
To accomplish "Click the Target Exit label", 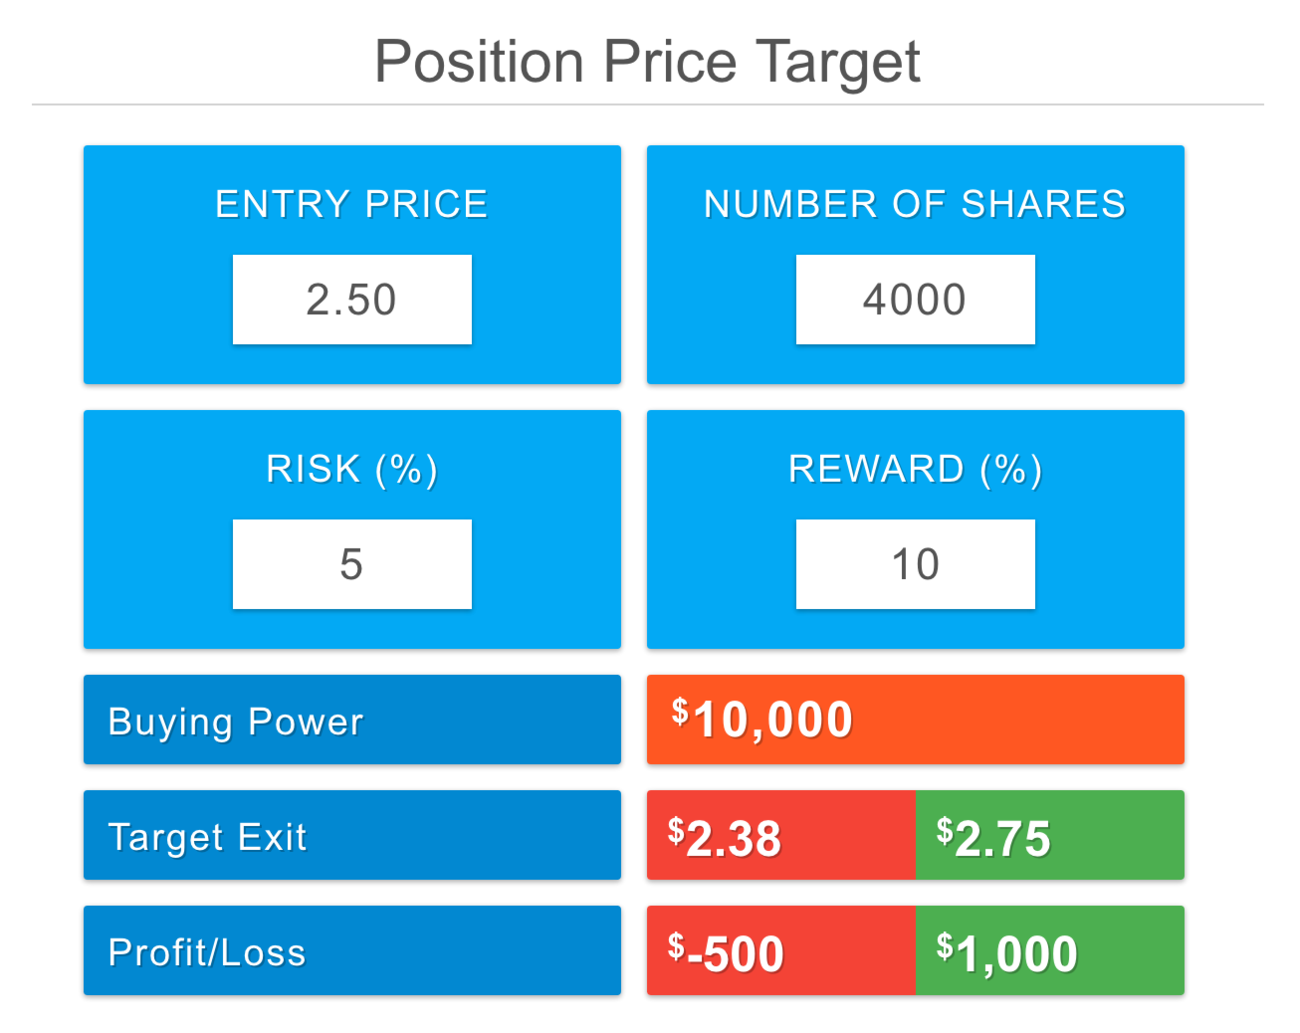I will (208, 836).
